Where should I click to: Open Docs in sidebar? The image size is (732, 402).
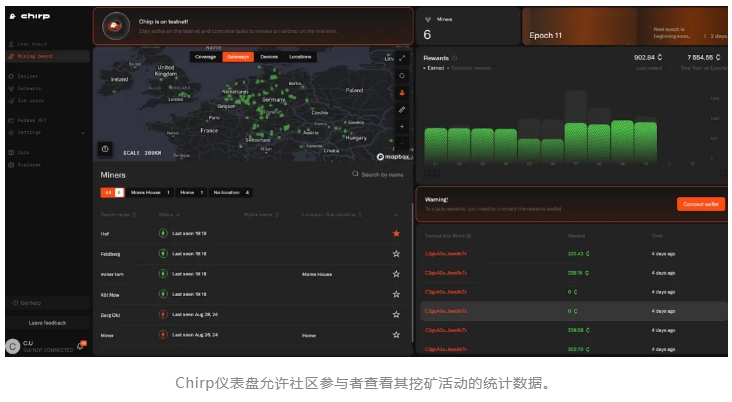tap(19, 152)
